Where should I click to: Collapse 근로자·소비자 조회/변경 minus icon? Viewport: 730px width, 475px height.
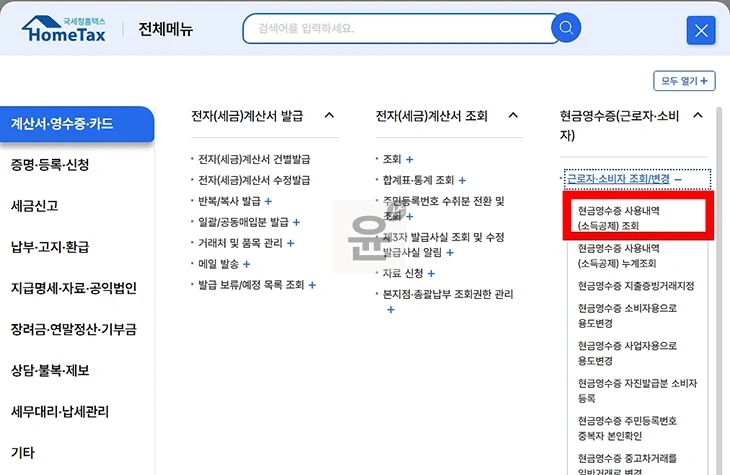click(x=678, y=180)
